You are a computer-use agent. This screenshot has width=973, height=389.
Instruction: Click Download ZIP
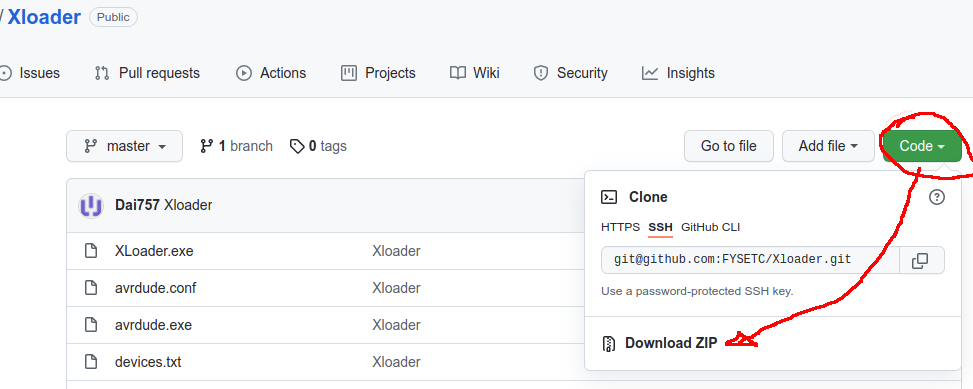(x=671, y=343)
